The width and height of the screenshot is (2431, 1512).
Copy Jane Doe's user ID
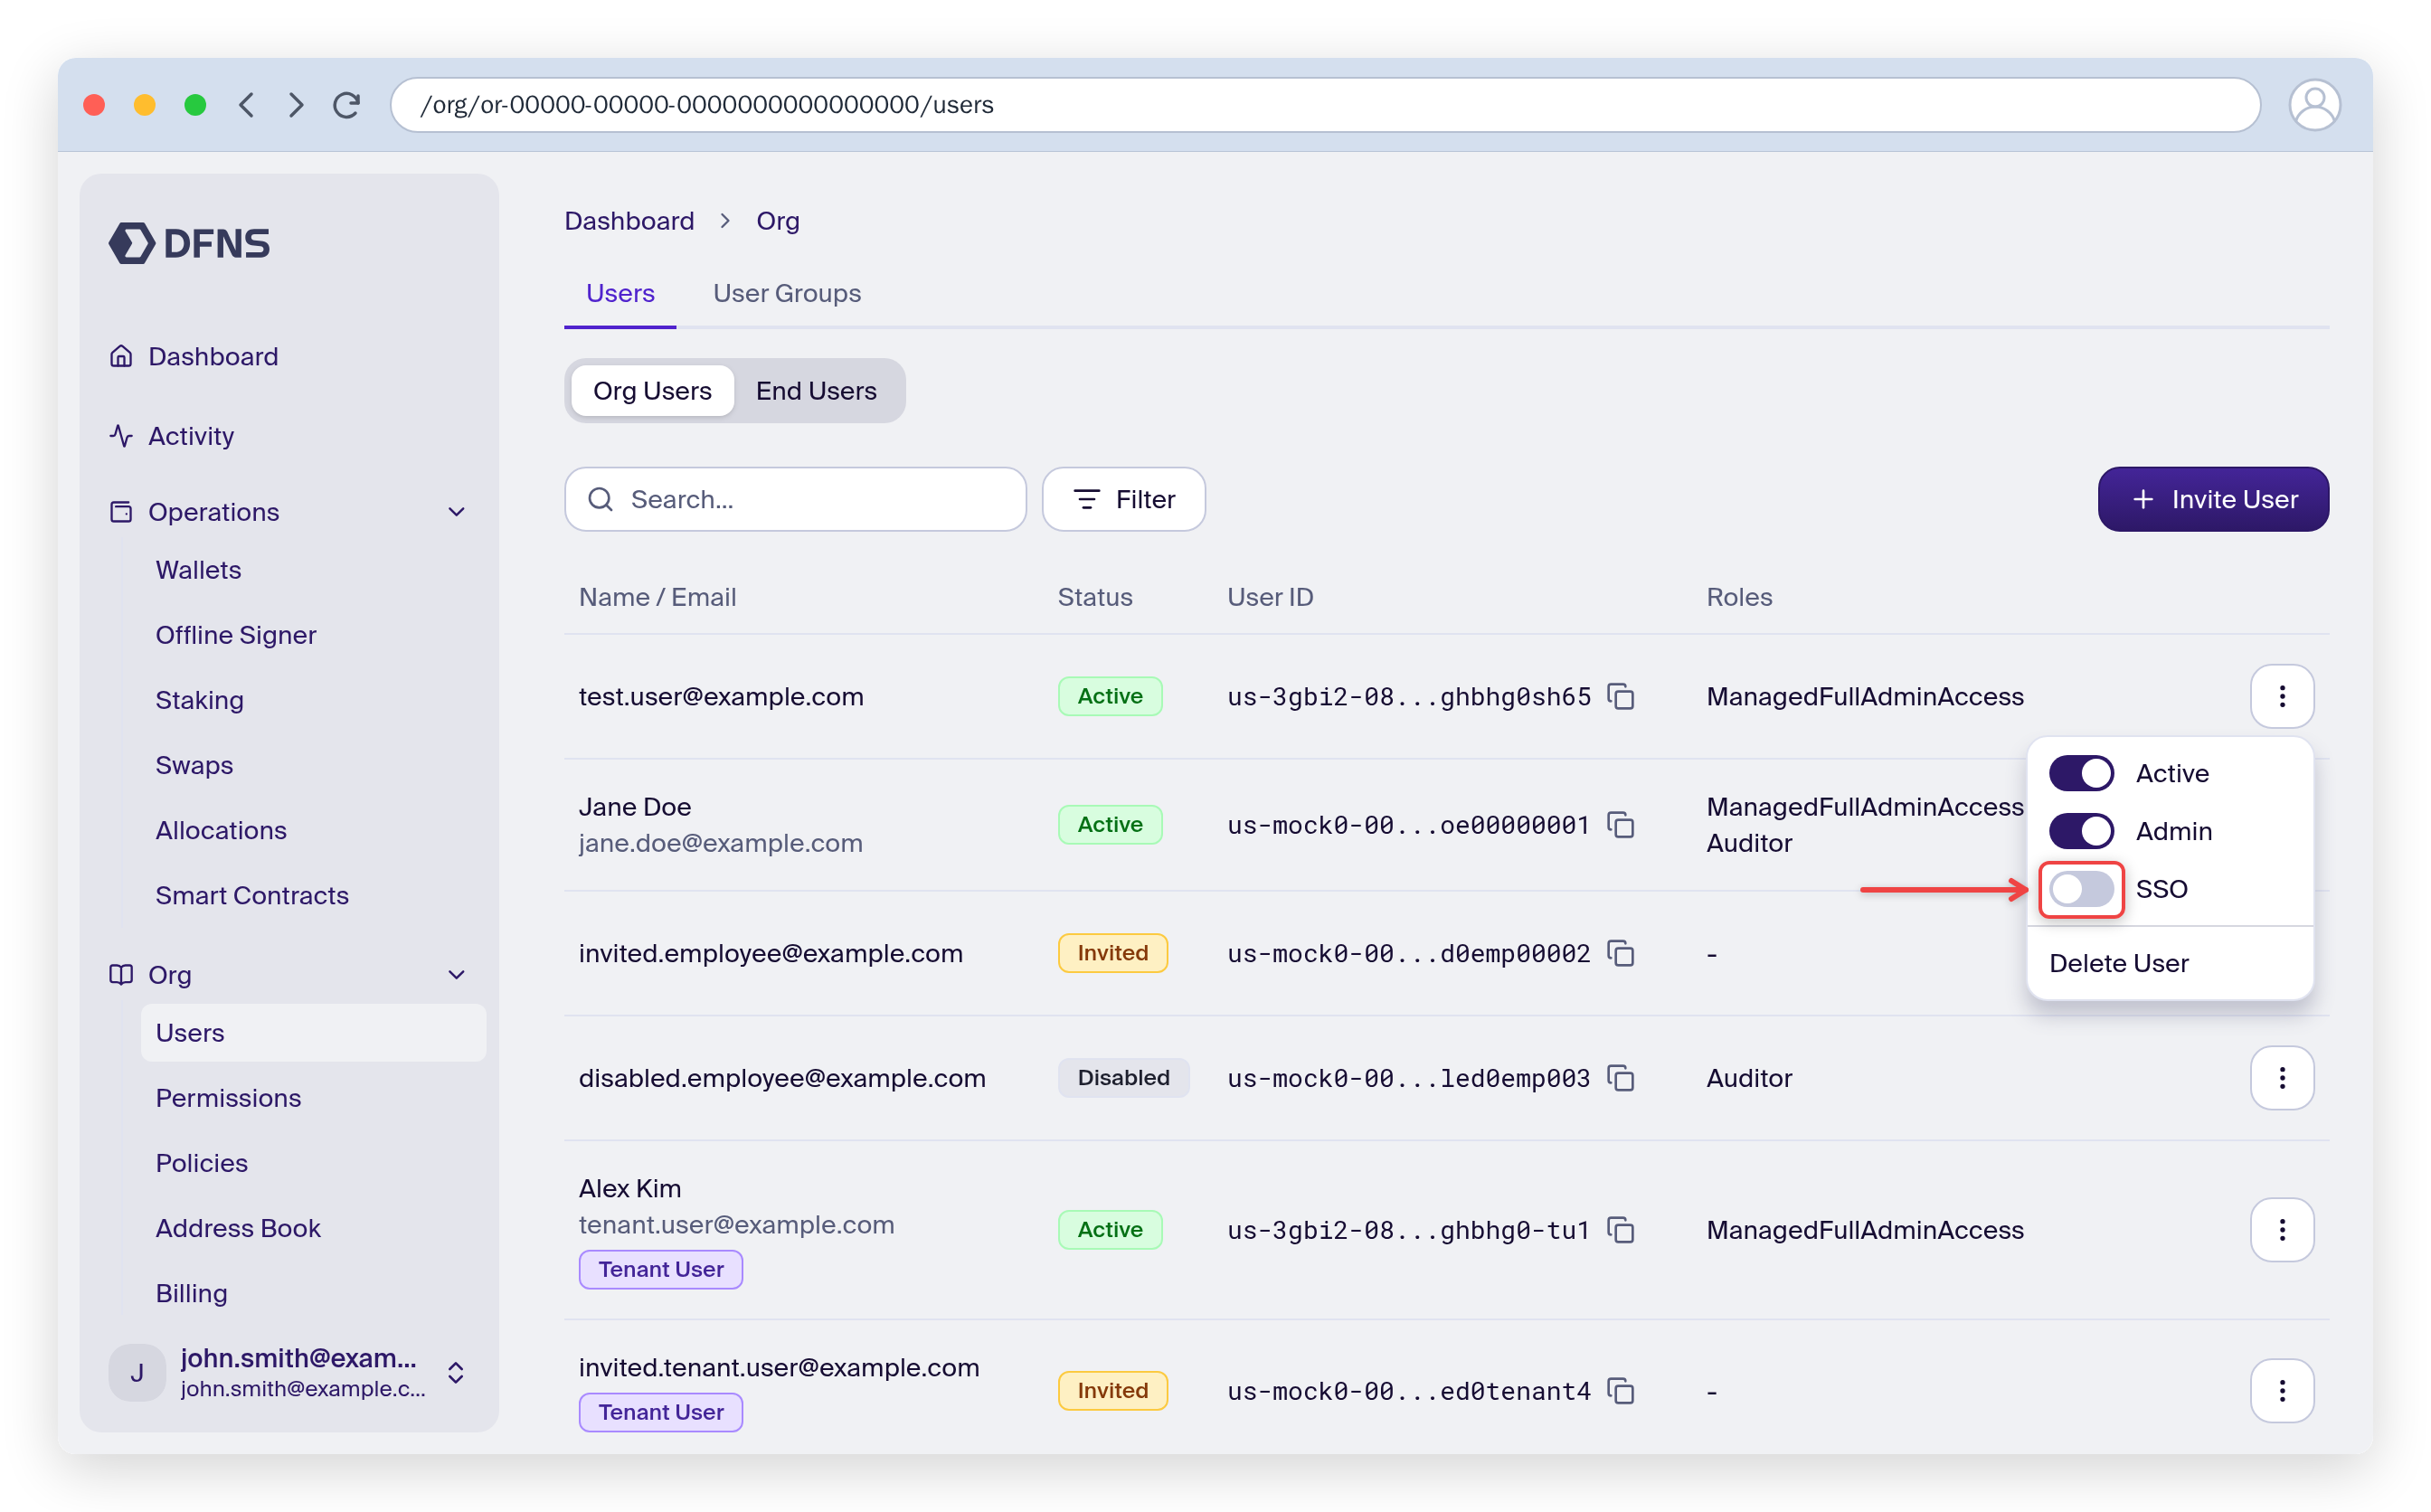coord(1620,825)
